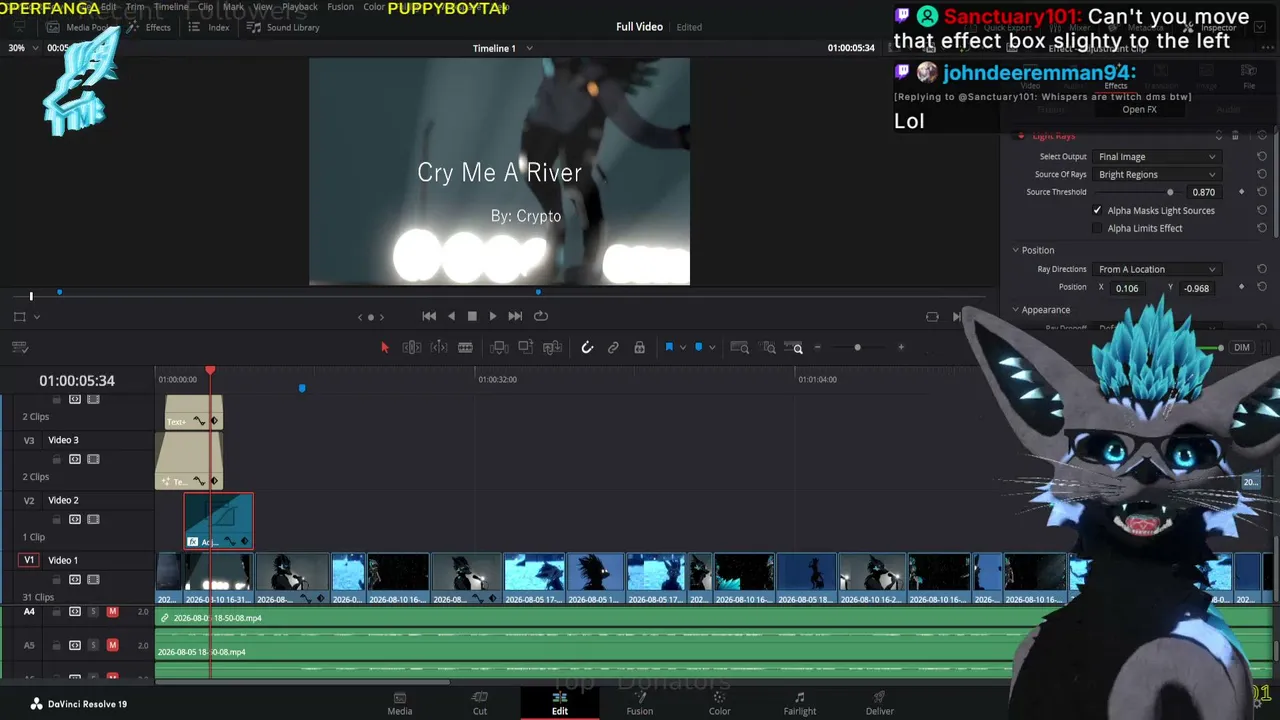Click the Replace Clip tool icon
This screenshot has width=1280, height=720.
click(x=552, y=347)
